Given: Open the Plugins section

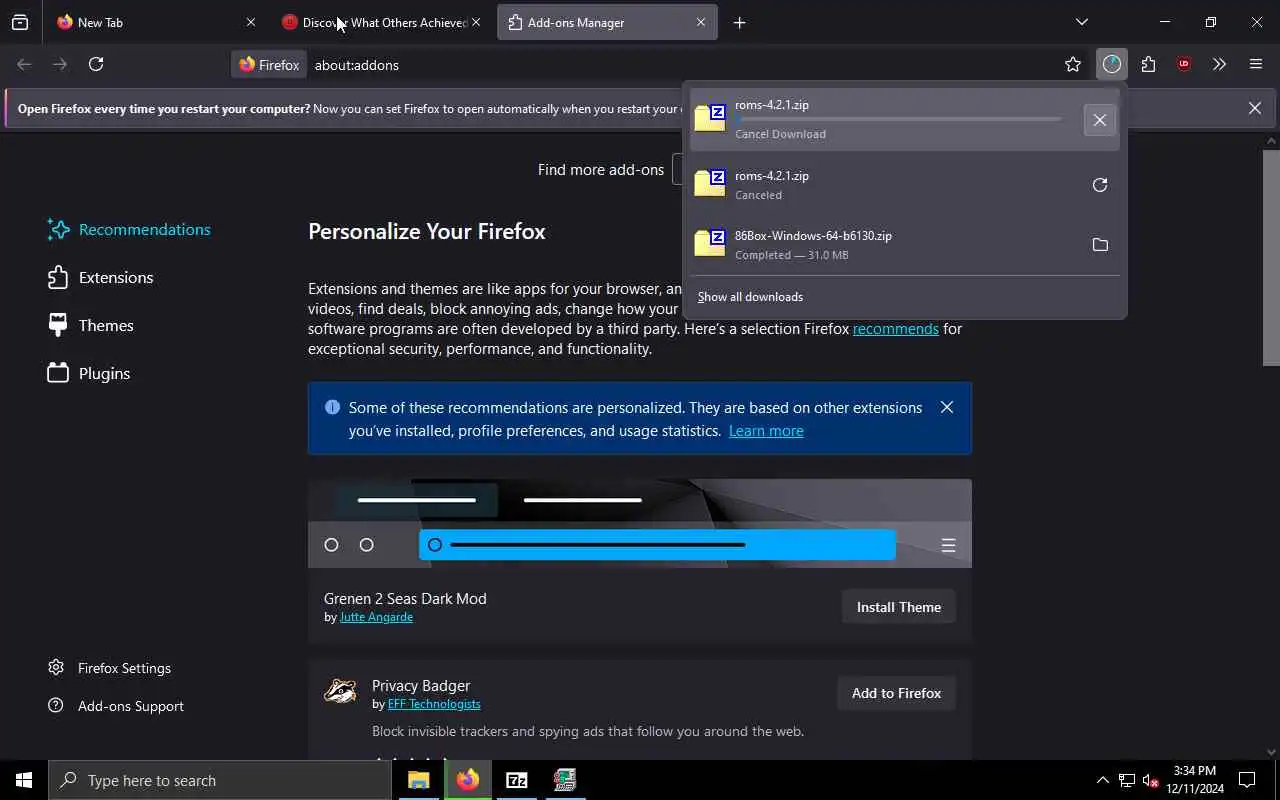Looking at the screenshot, I should point(89,374).
